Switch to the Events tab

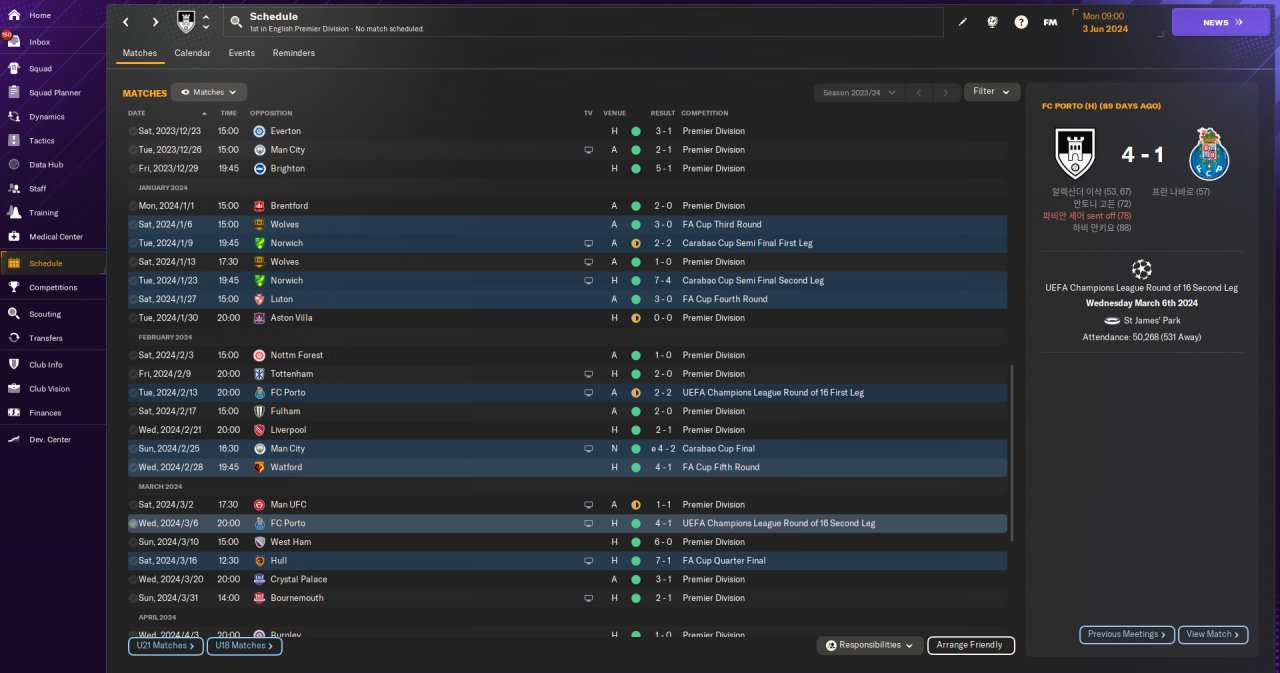242,53
